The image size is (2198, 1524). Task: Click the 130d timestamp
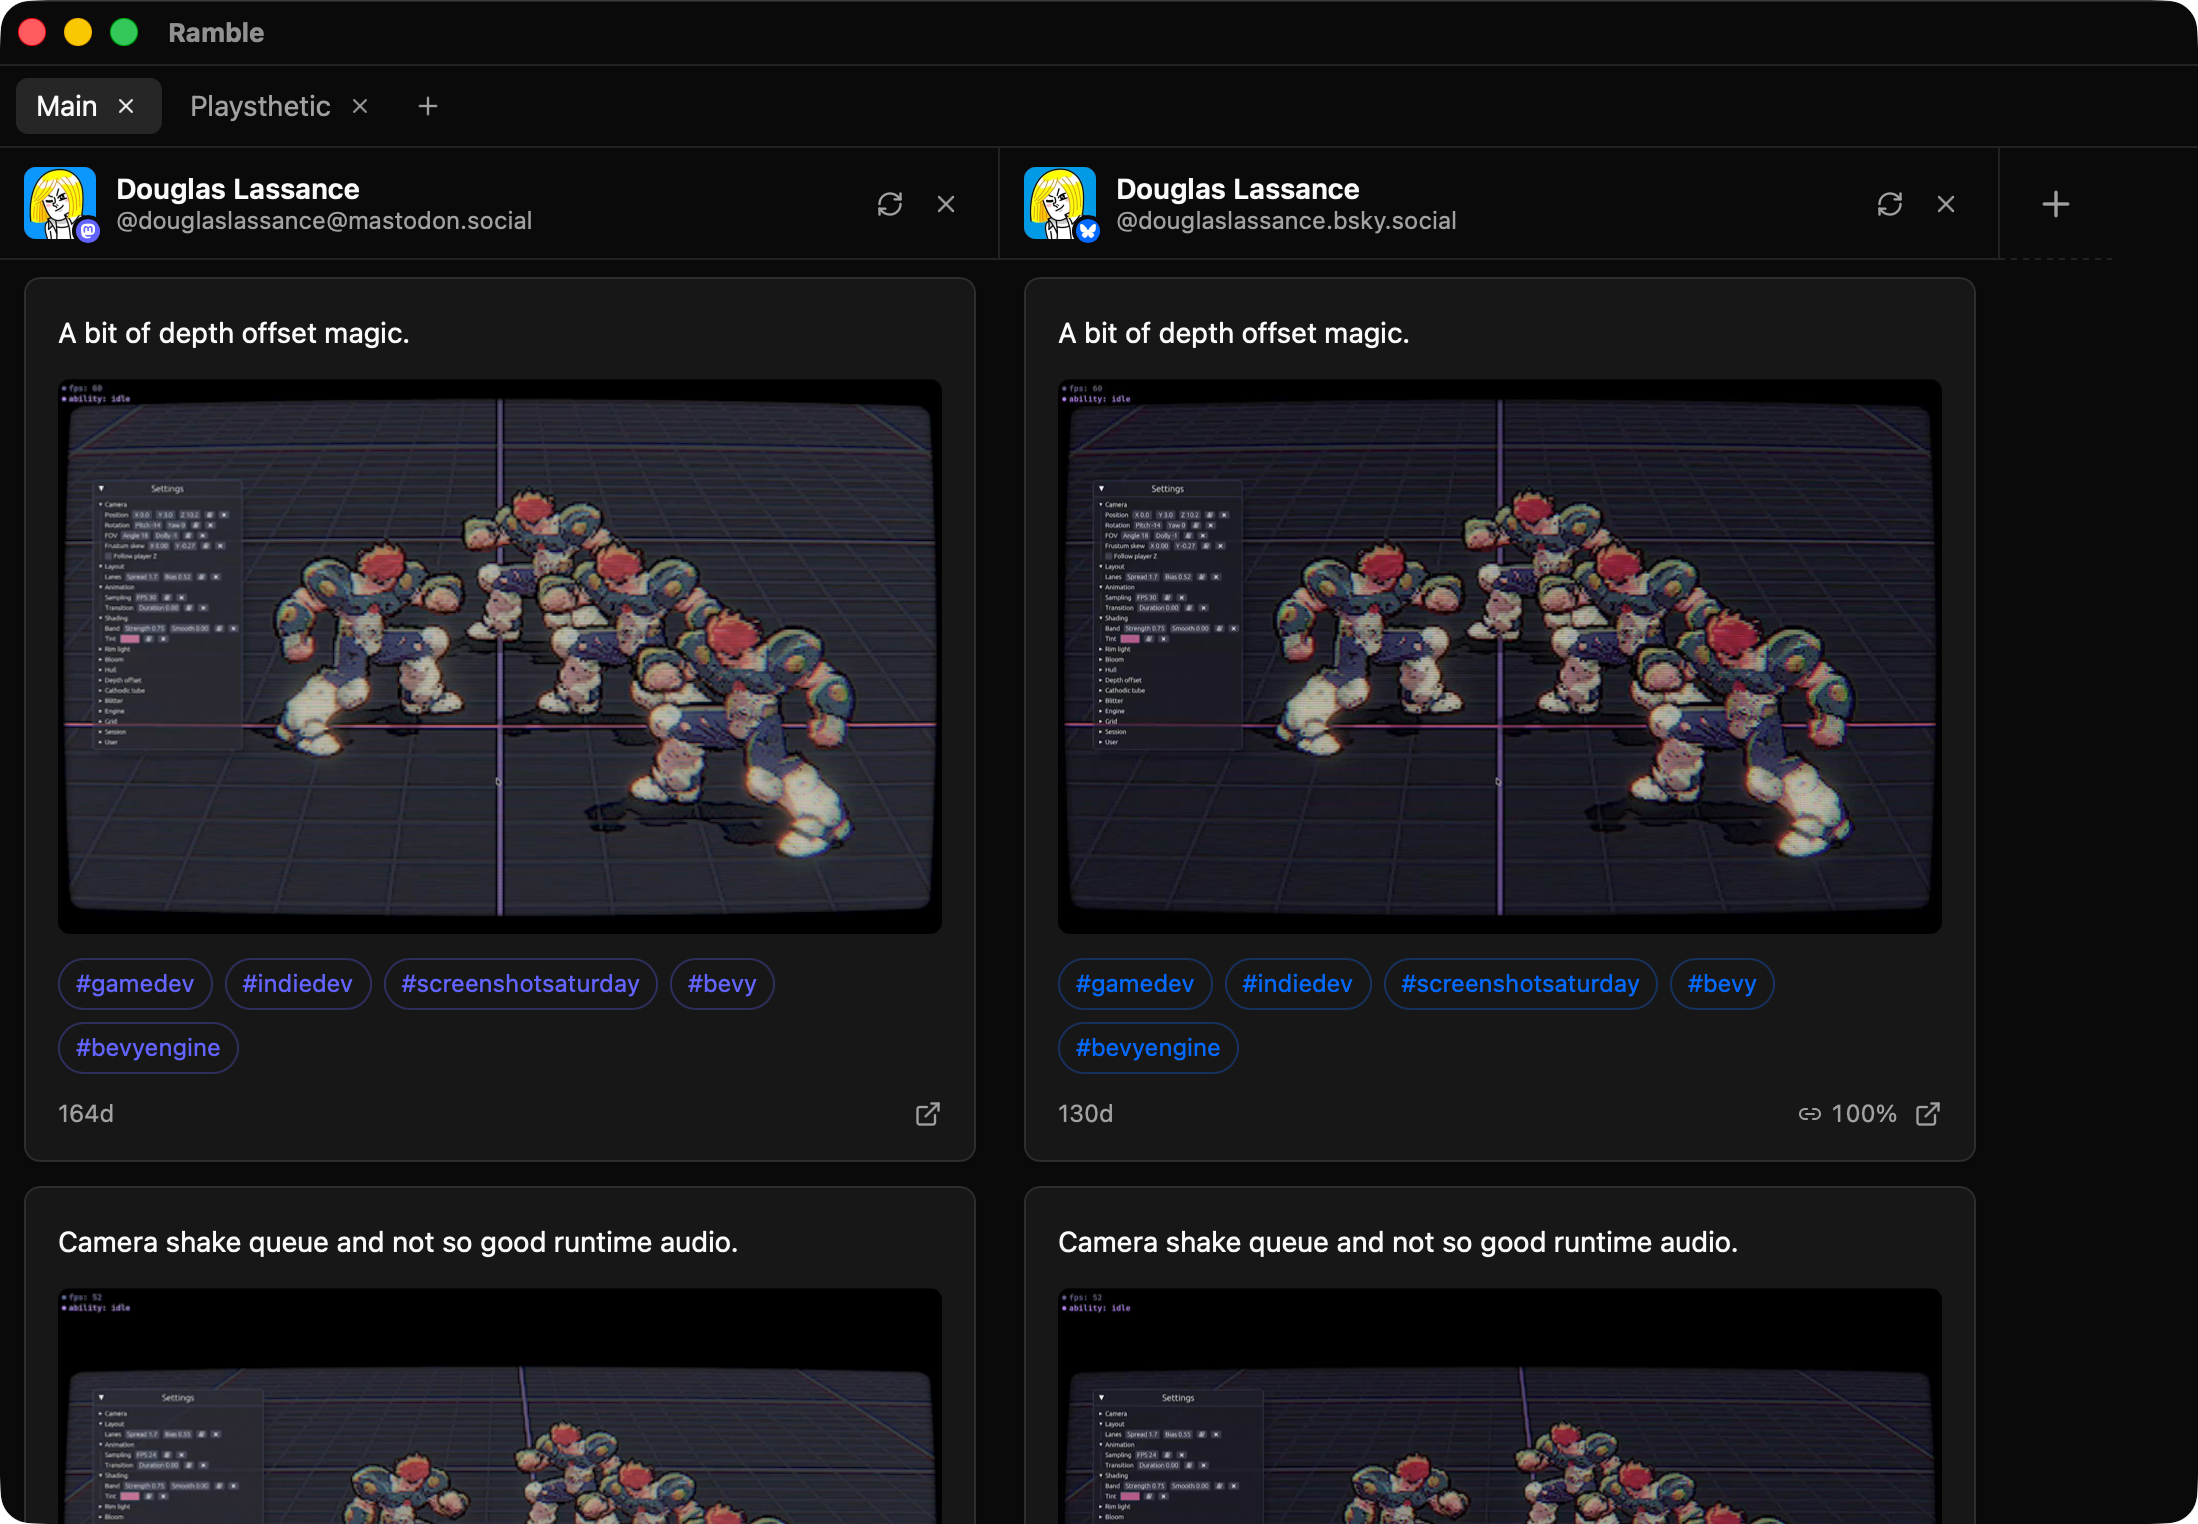pos(1086,1114)
